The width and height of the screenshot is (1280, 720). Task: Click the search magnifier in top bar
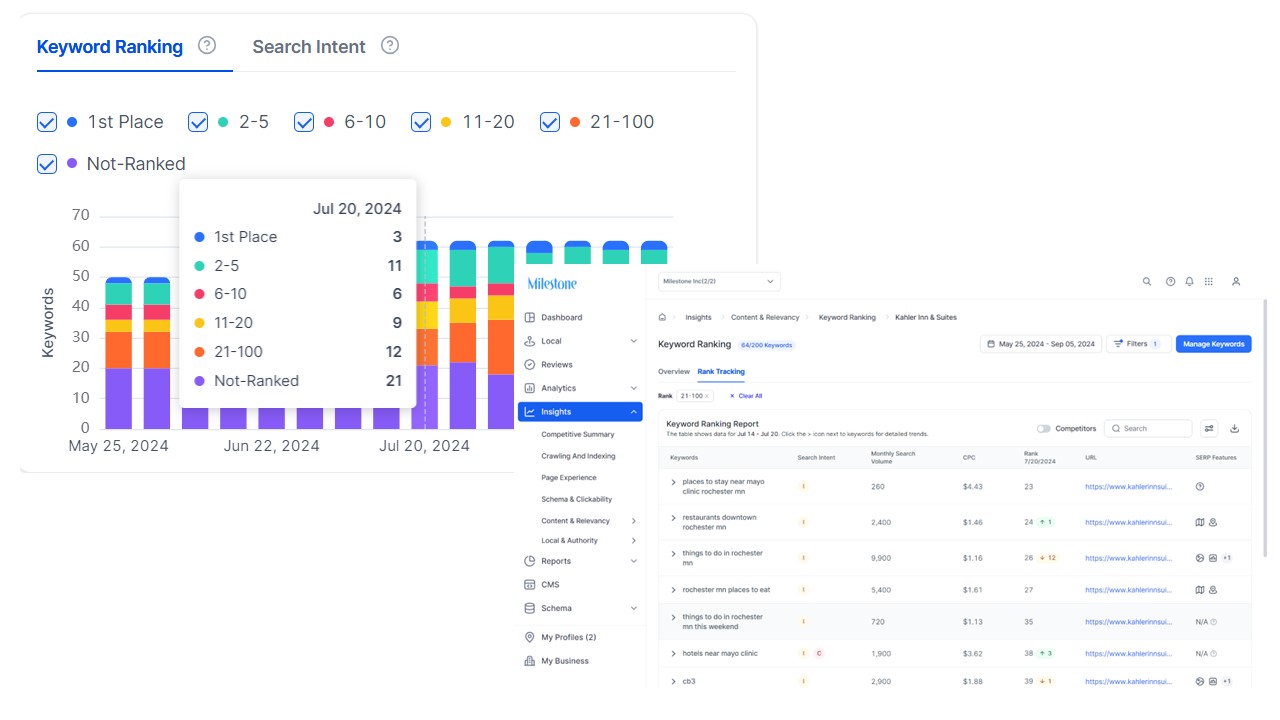[x=1147, y=282]
